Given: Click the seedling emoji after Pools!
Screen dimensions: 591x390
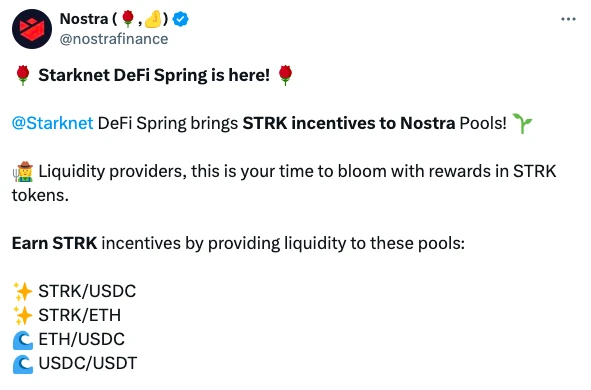Looking at the screenshot, I should coord(522,123).
